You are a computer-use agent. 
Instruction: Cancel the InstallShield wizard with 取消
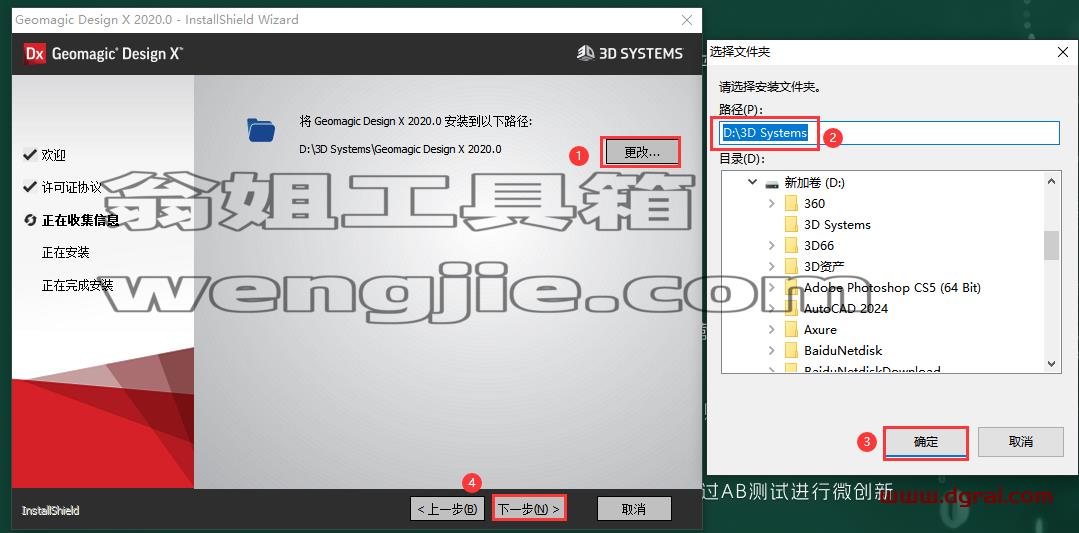pyautogui.click(x=634, y=510)
